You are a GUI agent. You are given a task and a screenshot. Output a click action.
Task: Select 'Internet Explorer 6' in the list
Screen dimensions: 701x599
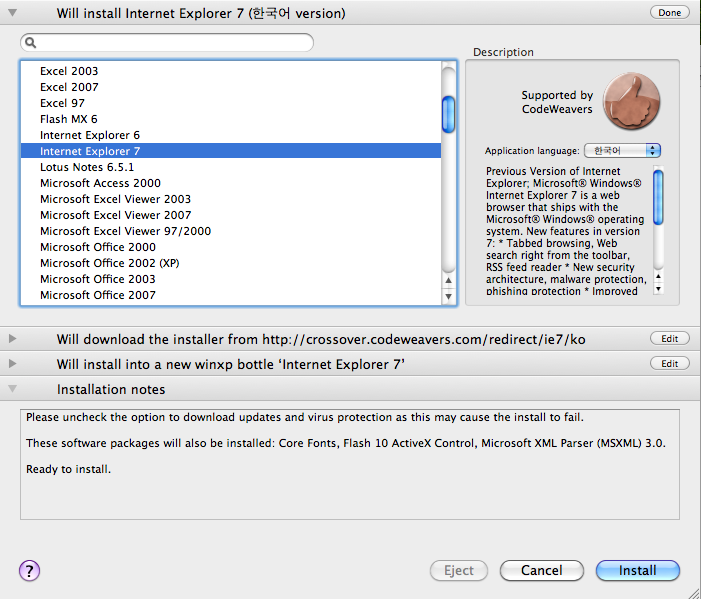click(231, 135)
